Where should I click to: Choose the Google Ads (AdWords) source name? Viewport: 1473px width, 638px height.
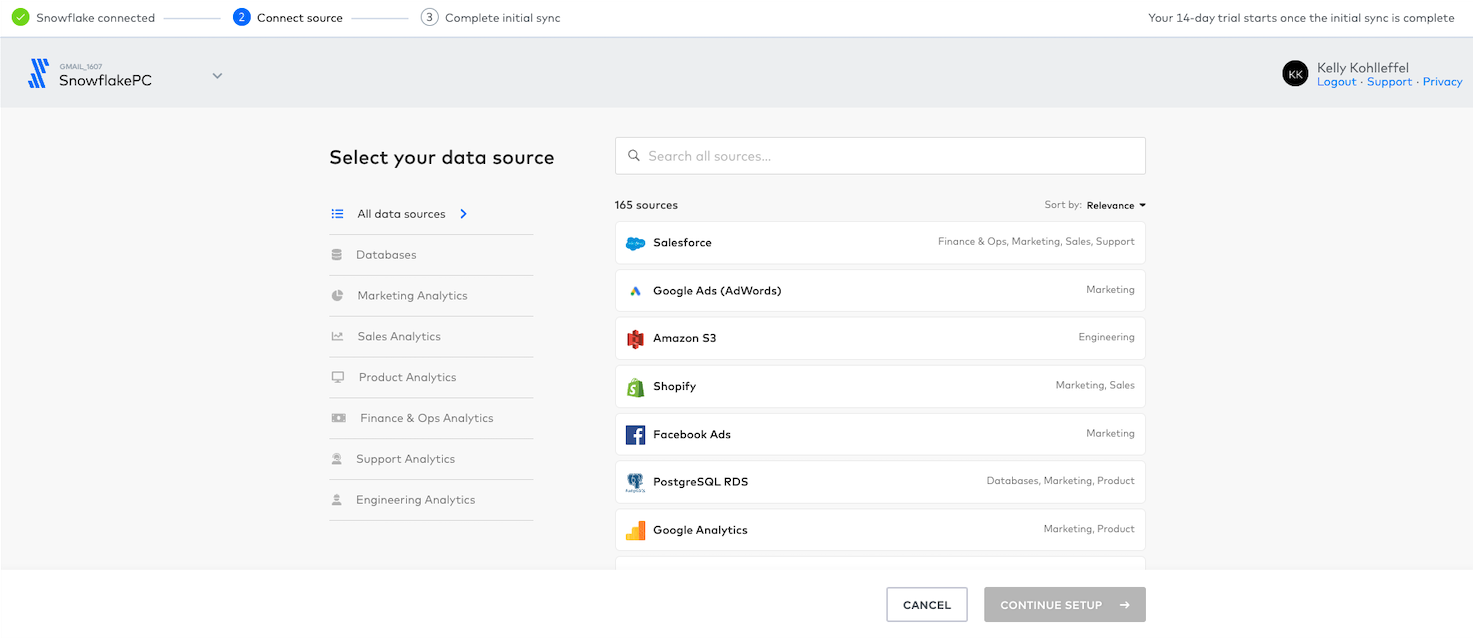(717, 291)
